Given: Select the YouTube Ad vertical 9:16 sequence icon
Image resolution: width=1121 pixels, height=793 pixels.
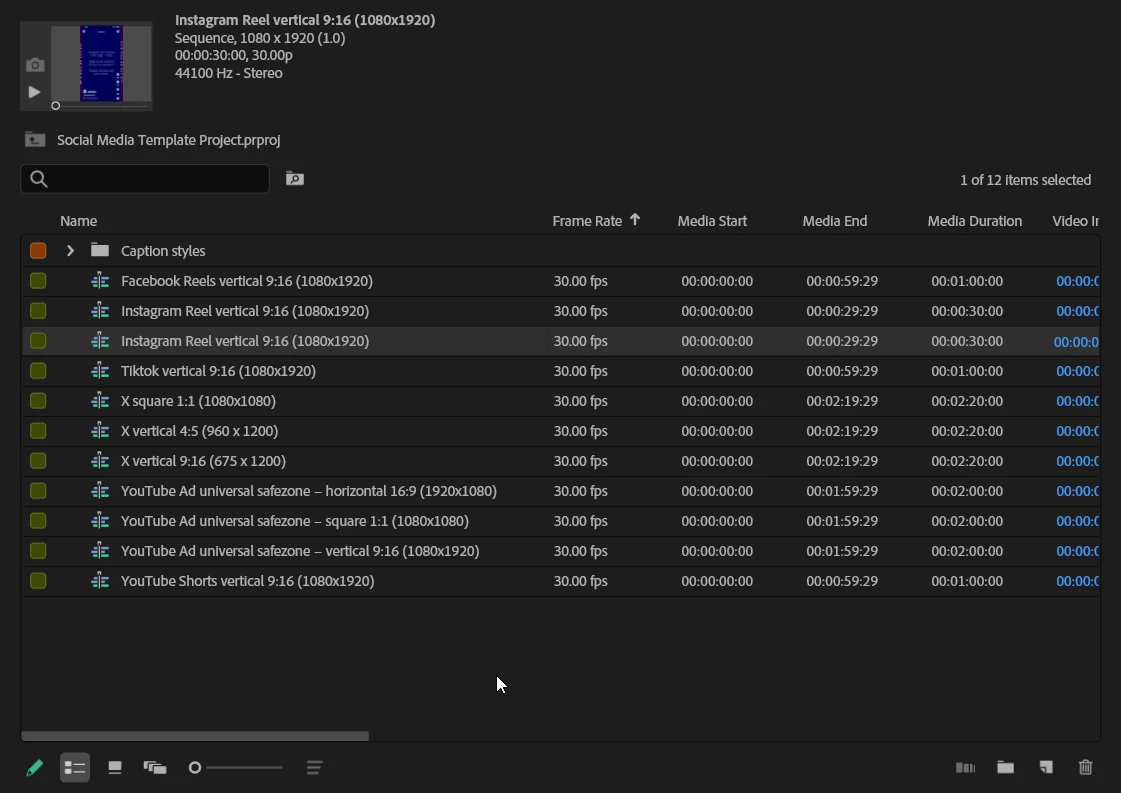Looking at the screenshot, I should pyautogui.click(x=100, y=551).
